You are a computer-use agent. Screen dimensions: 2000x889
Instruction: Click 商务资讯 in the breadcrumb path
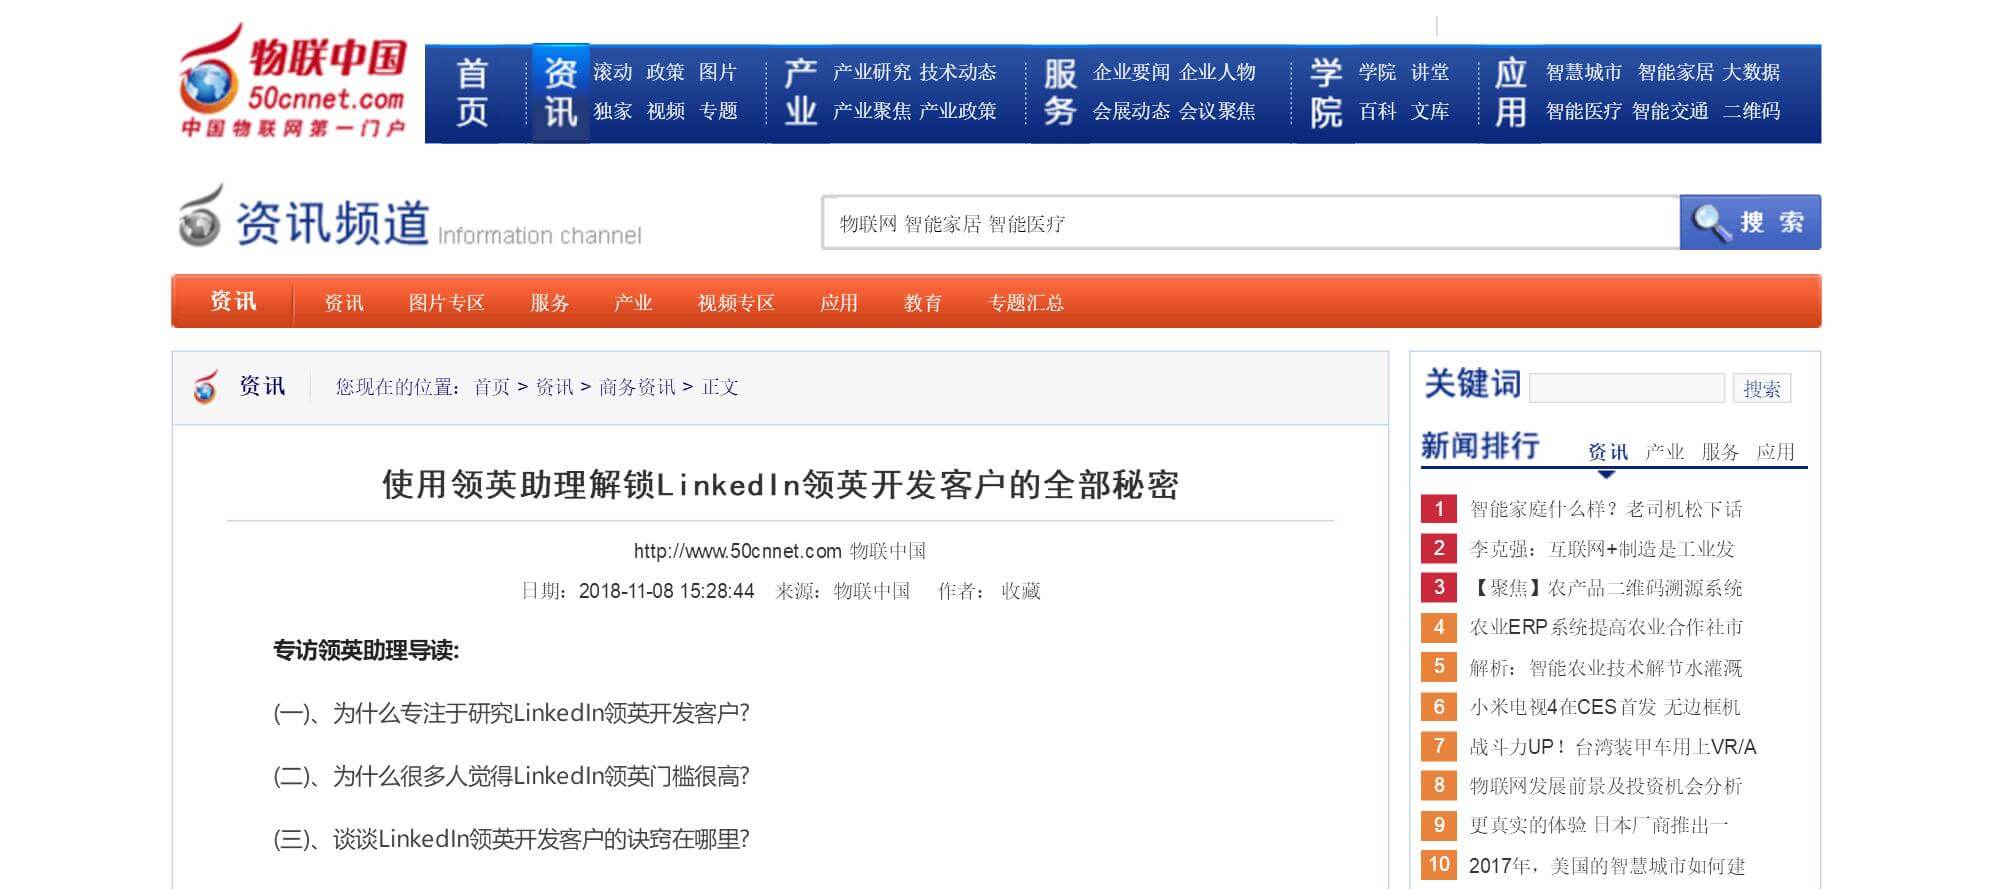637,387
